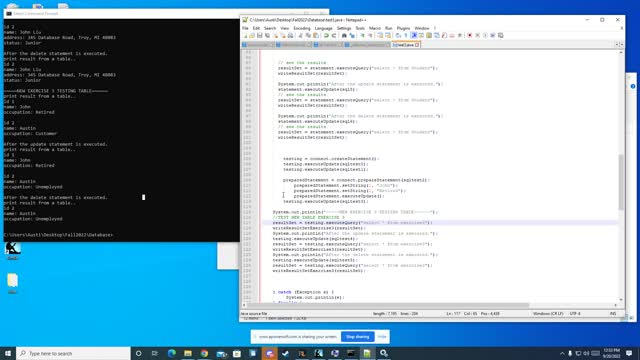Image resolution: width=640 pixels, height=360 pixels.
Task: Click the editor scrollbar down arrow
Action: [621, 300]
